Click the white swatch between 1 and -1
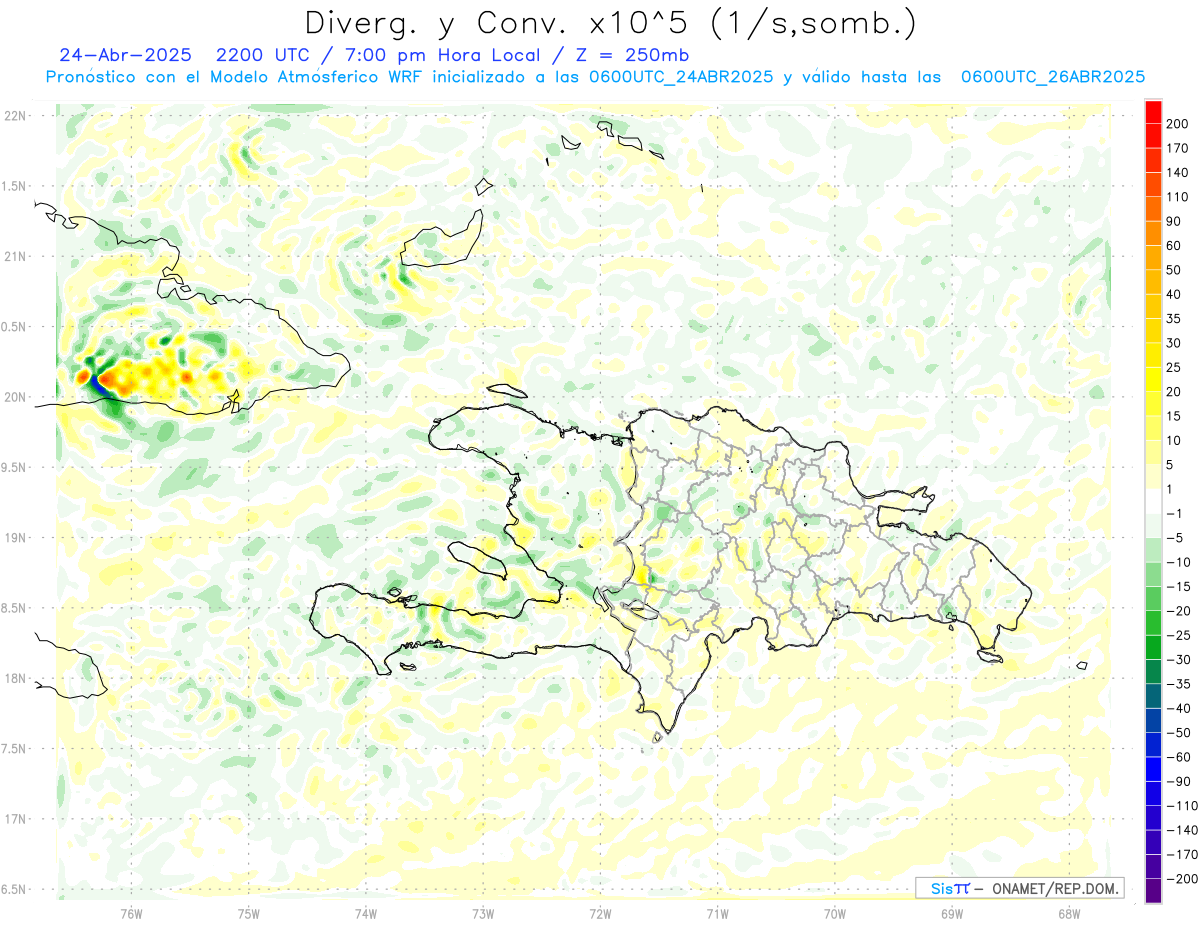The height and width of the screenshot is (927, 1200). click(x=1154, y=502)
